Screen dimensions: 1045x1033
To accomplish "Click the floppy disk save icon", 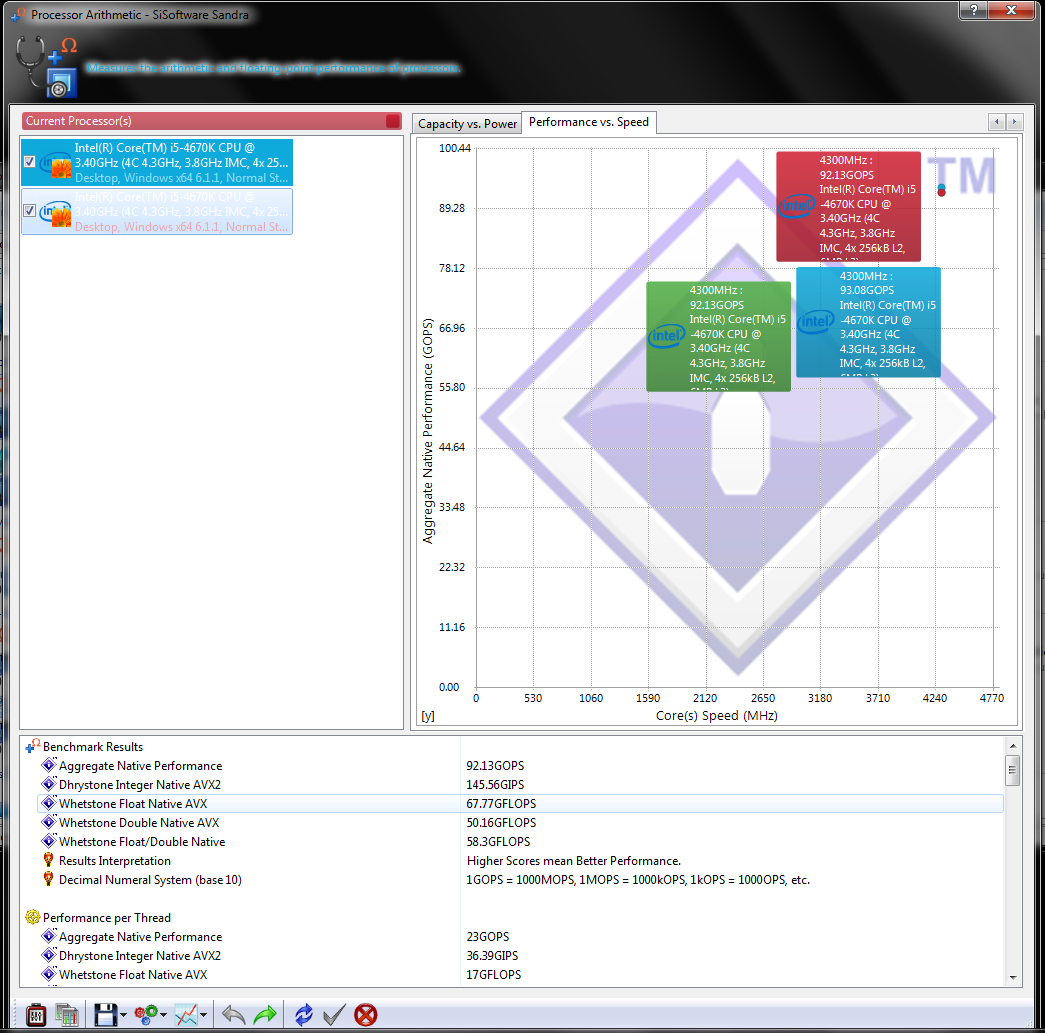I will coord(105,1015).
